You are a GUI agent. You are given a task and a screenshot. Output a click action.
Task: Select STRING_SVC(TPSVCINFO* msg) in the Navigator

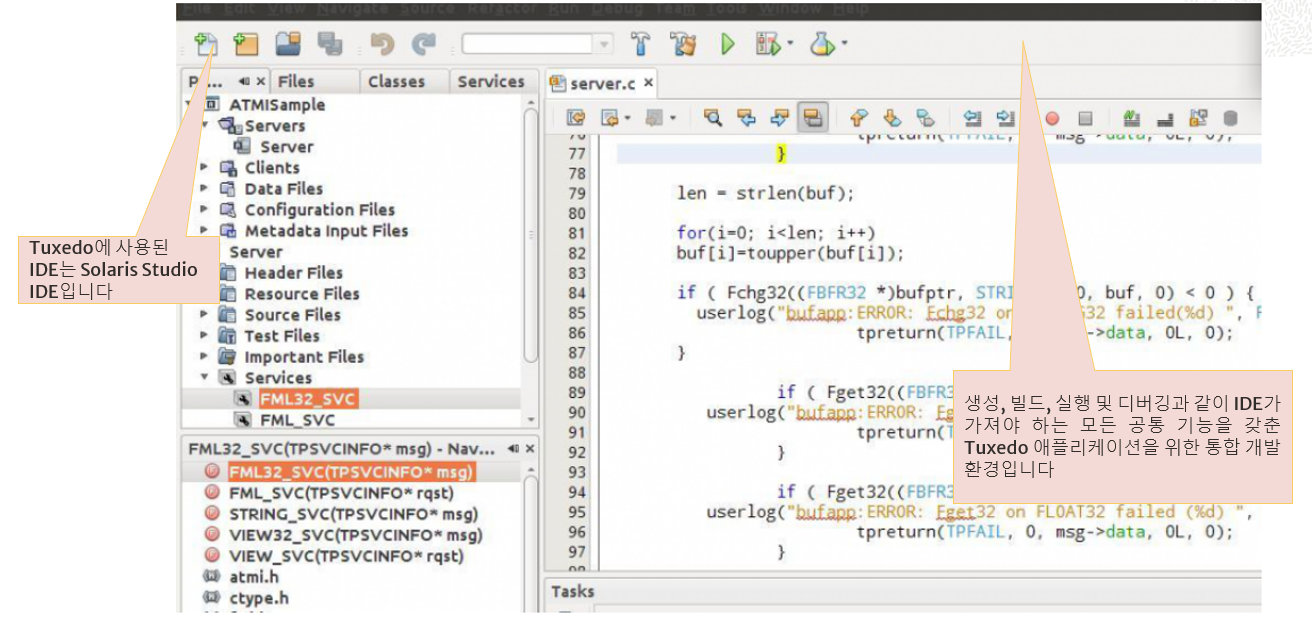pyautogui.click(x=354, y=513)
